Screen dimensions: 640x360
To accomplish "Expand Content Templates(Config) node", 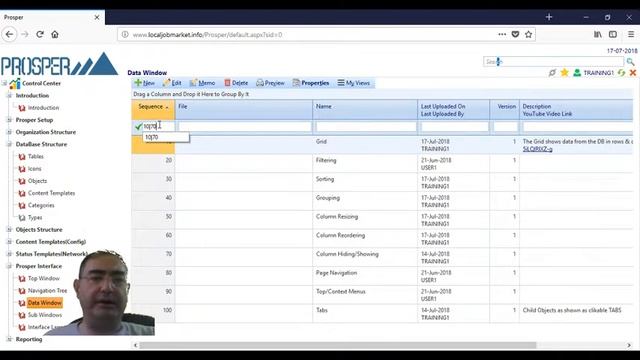I will (x=9, y=242).
